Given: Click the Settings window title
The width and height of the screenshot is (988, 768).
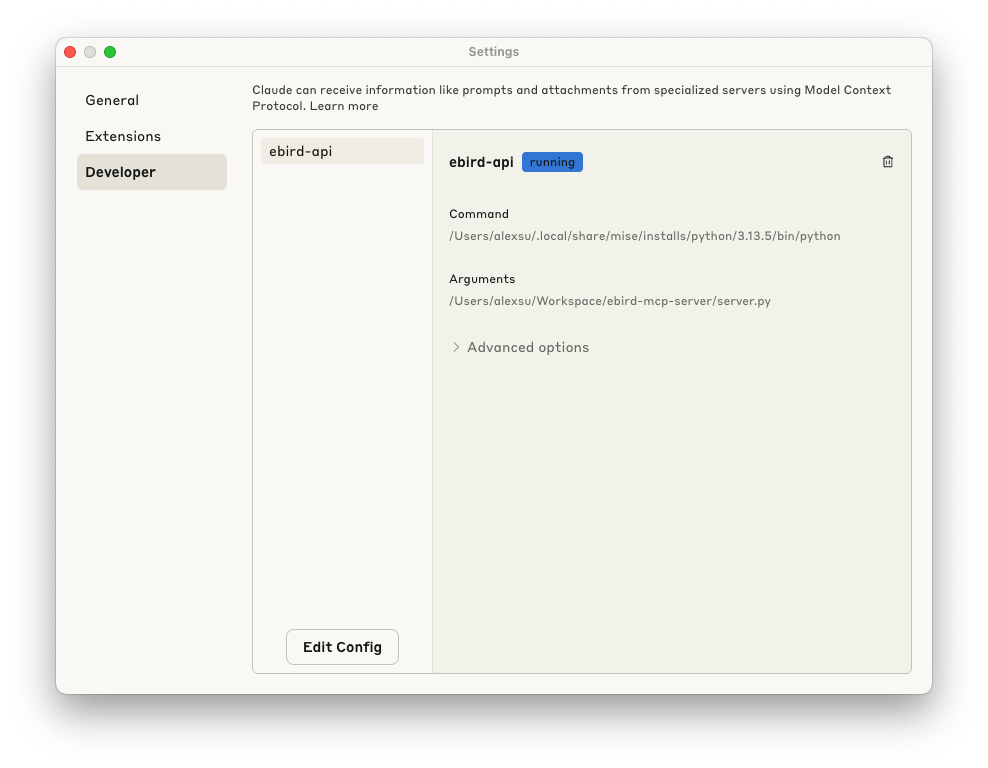Looking at the screenshot, I should [x=493, y=51].
